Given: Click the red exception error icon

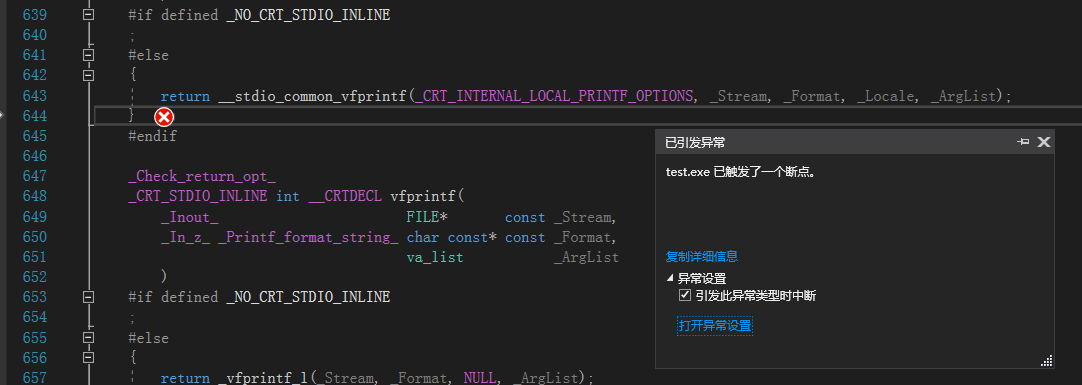Looking at the screenshot, I should pyautogui.click(x=164, y=117).
